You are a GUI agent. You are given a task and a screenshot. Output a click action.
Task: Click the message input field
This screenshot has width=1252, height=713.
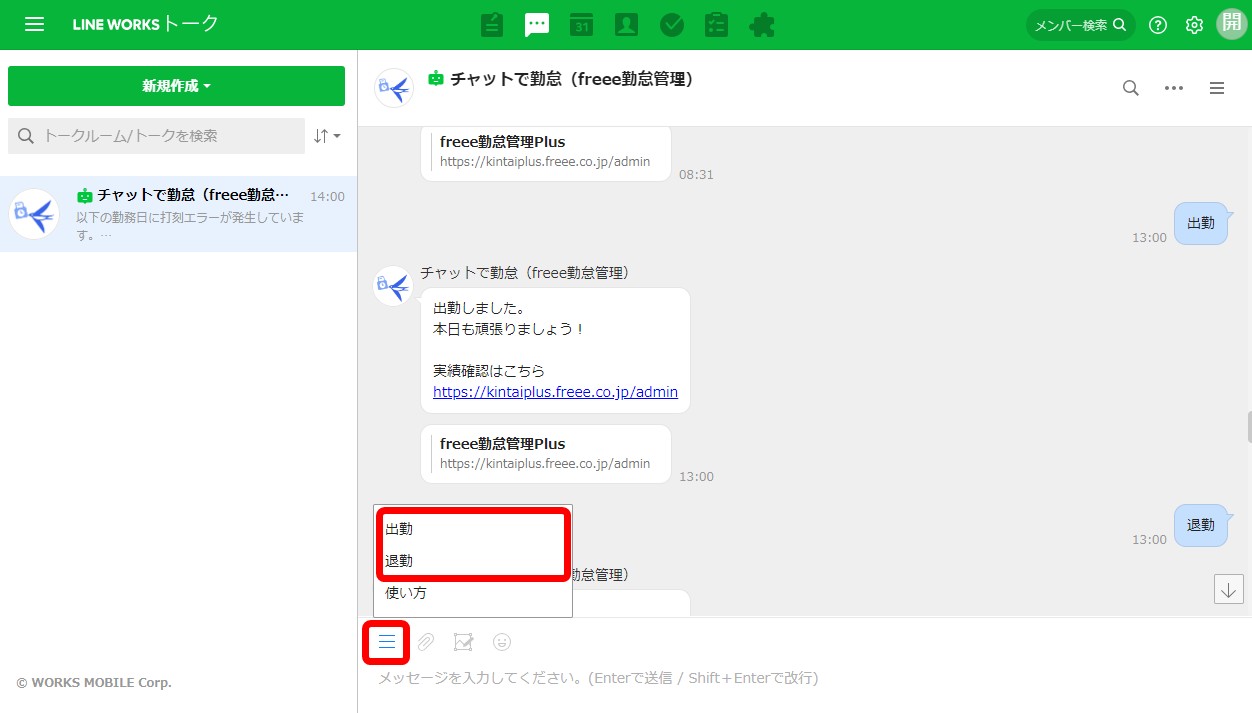click(x=805, y=678)
